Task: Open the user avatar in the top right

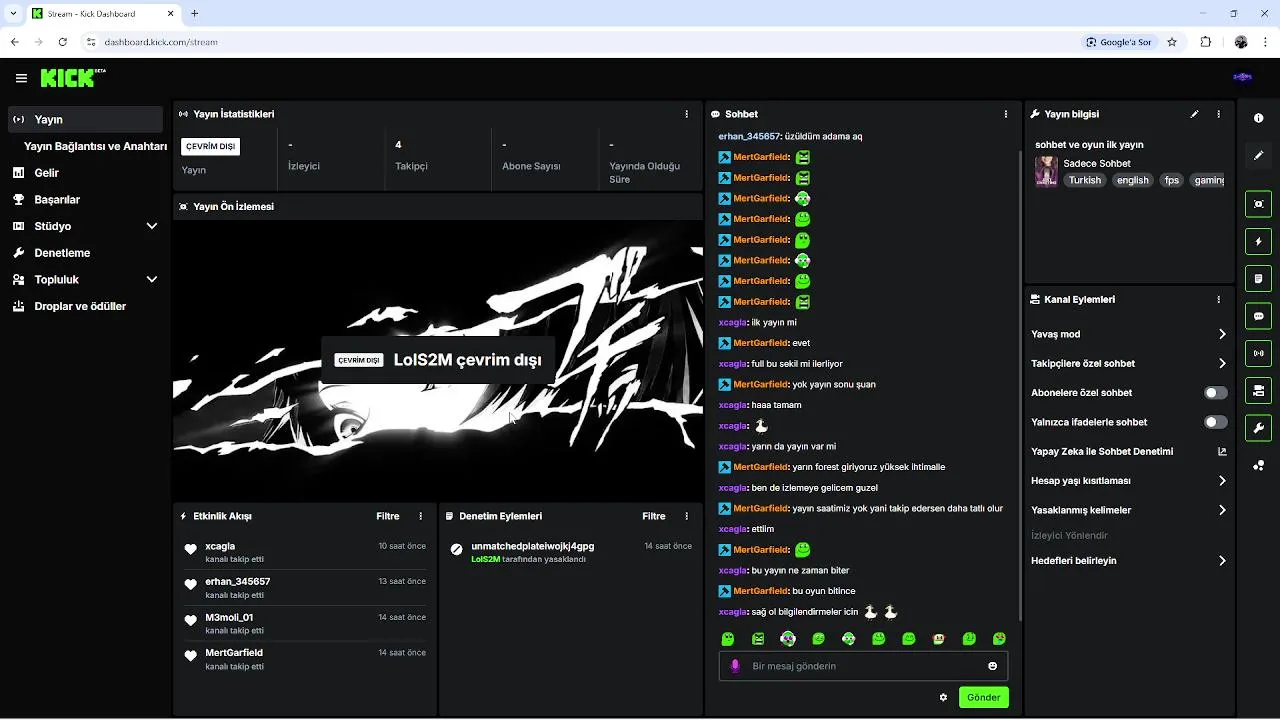Action: coord(1242,77)
